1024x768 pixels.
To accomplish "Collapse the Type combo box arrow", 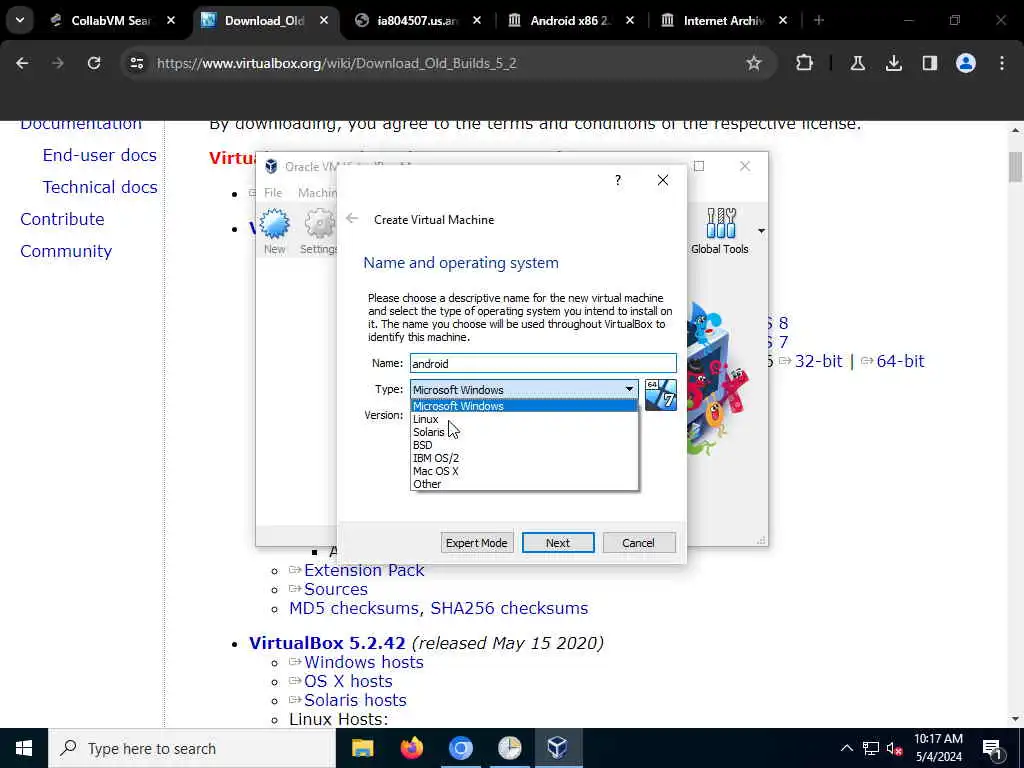I will click(629, 389).
